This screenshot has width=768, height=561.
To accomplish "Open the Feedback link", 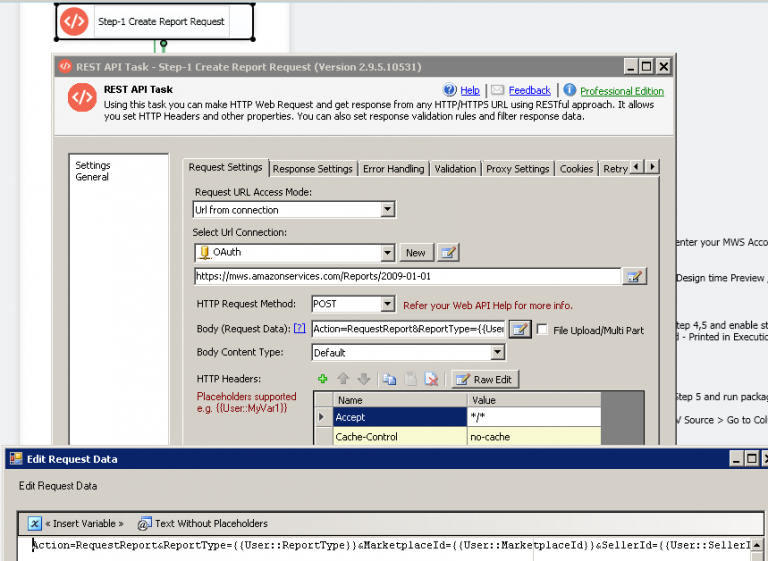I will 529,91.
